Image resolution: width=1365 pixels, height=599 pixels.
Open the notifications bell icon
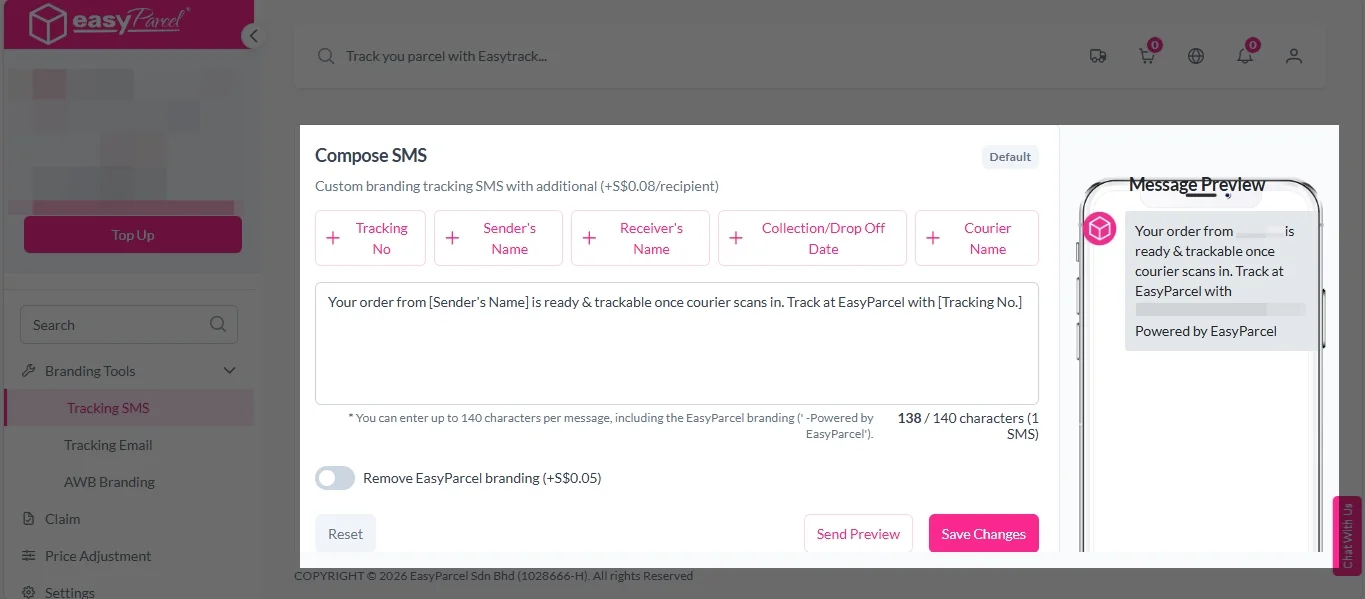tap(1245, 56)
